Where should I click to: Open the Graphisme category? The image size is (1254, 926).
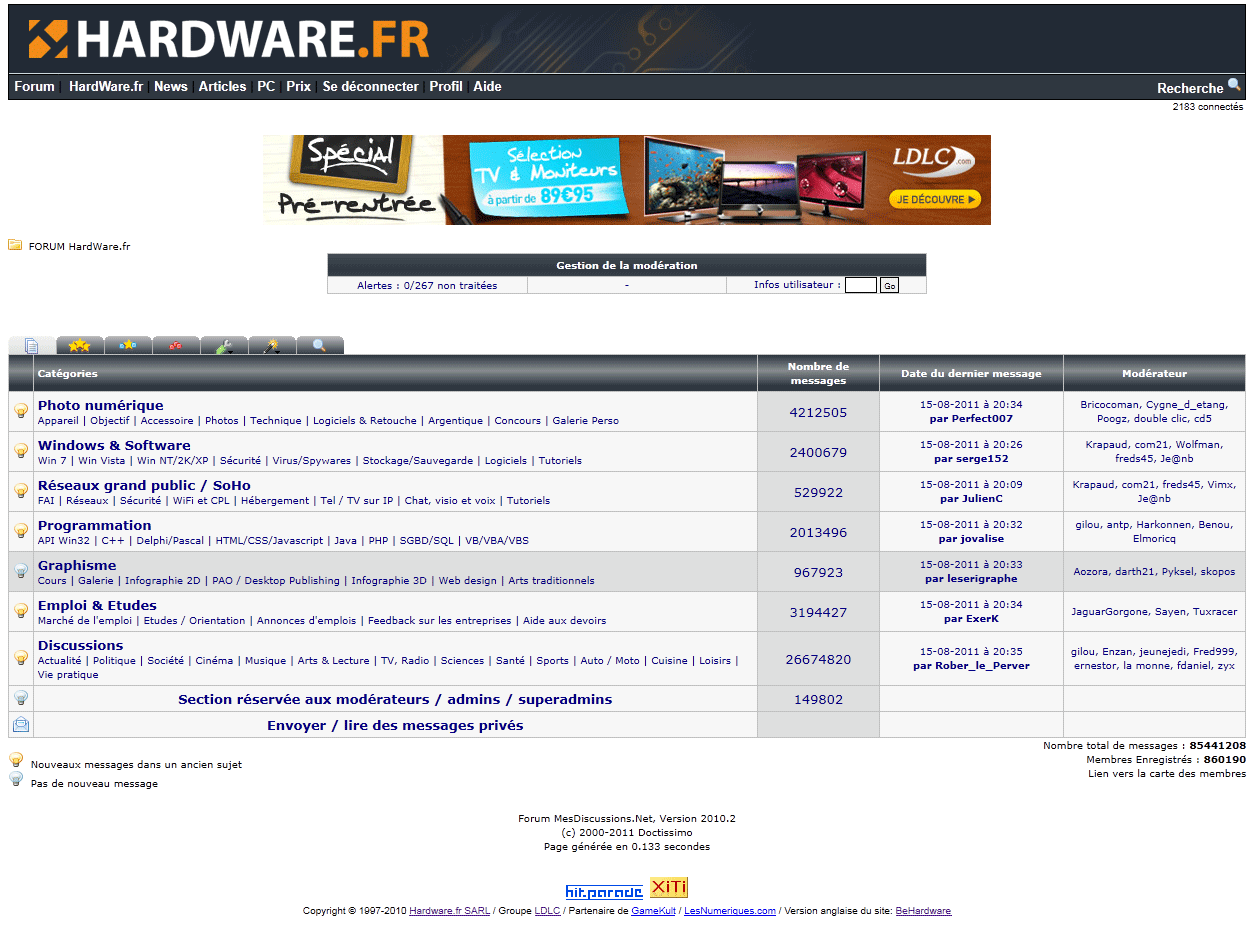pyautogui.click(x=77, y=565)
